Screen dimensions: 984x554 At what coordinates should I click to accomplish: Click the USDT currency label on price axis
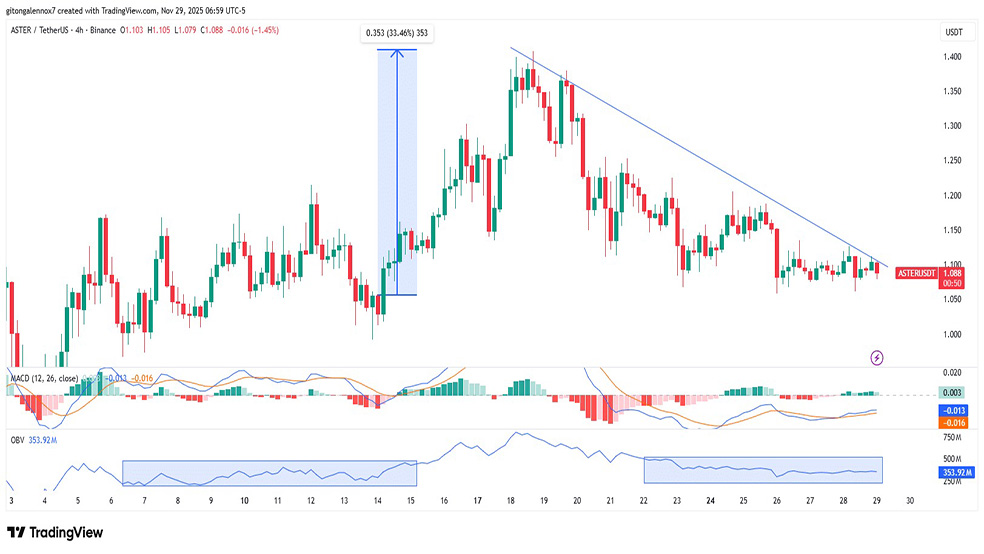[x=953, y=33]
